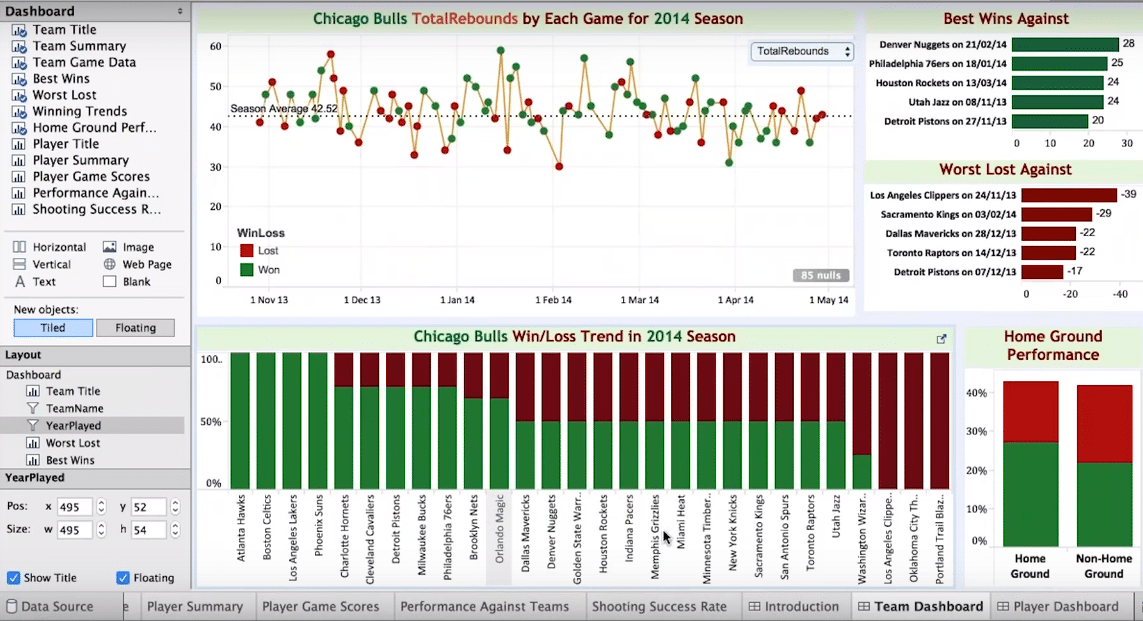Click the Winning Trends sheet icon
The height and width of the screenshot is (621, 1143).
[x=20, y=112]
